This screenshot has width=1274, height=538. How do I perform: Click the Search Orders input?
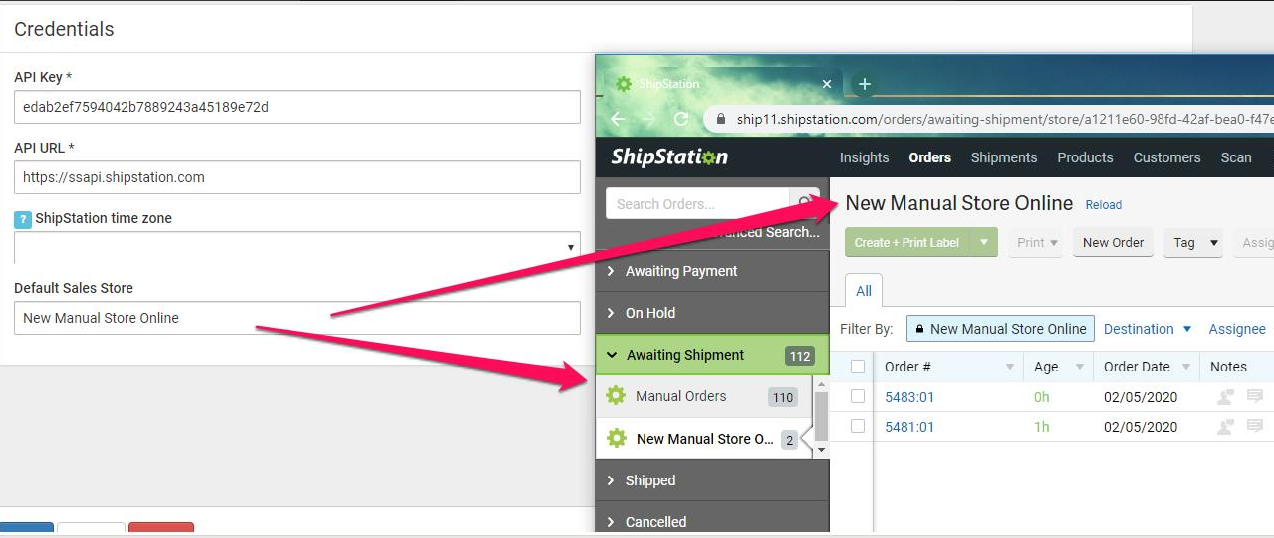[698, 204]
